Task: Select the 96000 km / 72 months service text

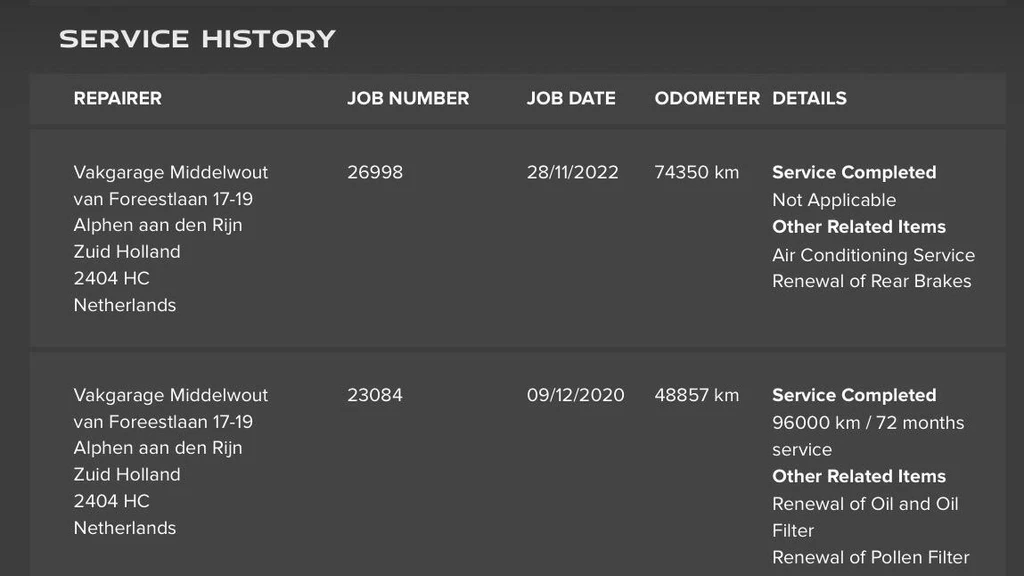Action: 868,423
